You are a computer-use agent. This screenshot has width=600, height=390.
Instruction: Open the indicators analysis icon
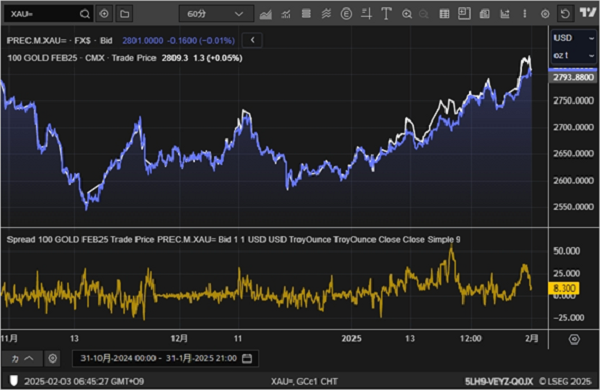286,14
